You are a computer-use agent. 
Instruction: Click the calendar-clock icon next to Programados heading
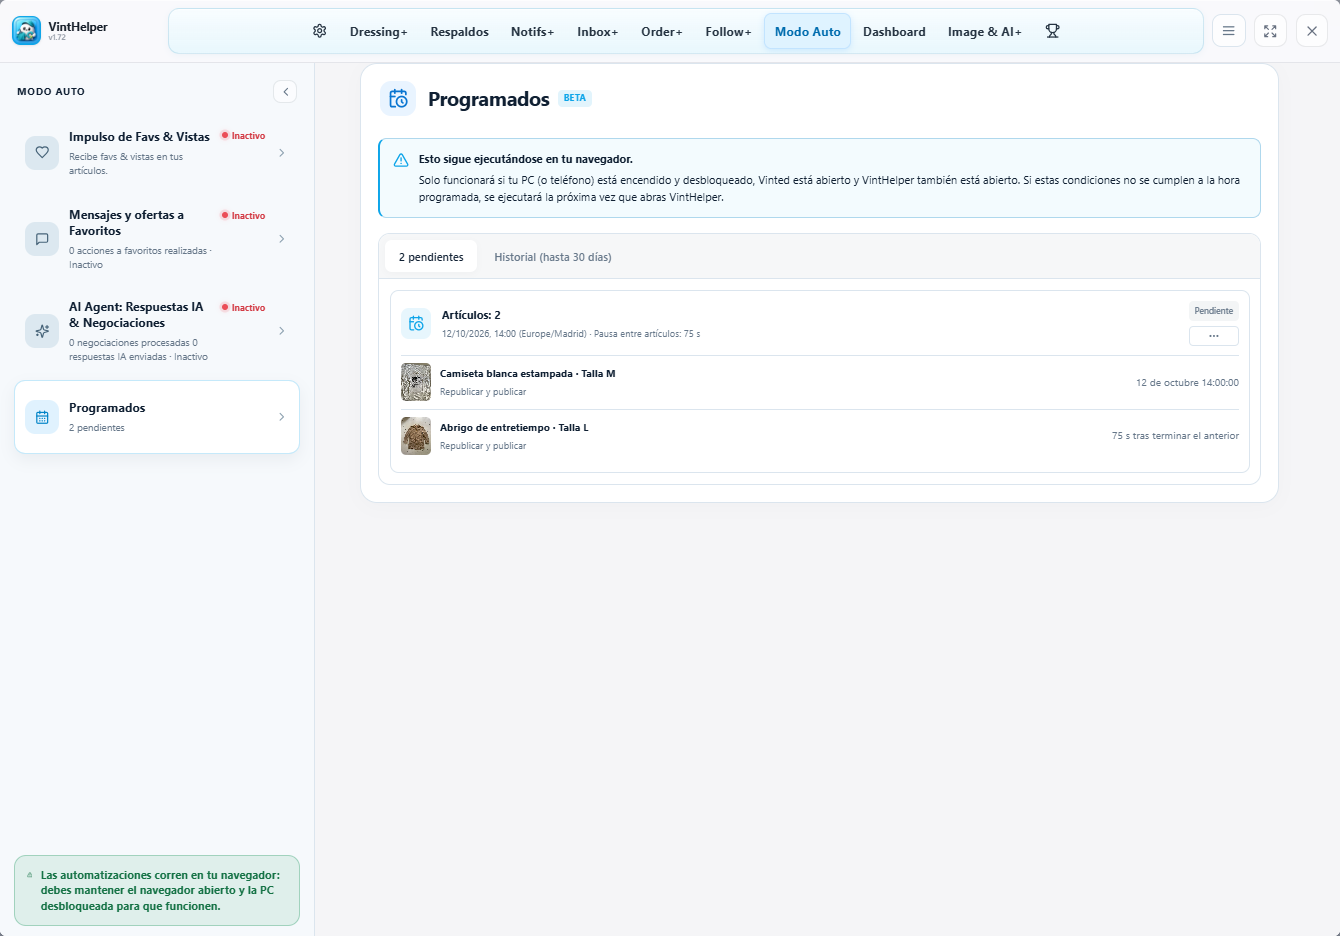click(x=398, y=99)
